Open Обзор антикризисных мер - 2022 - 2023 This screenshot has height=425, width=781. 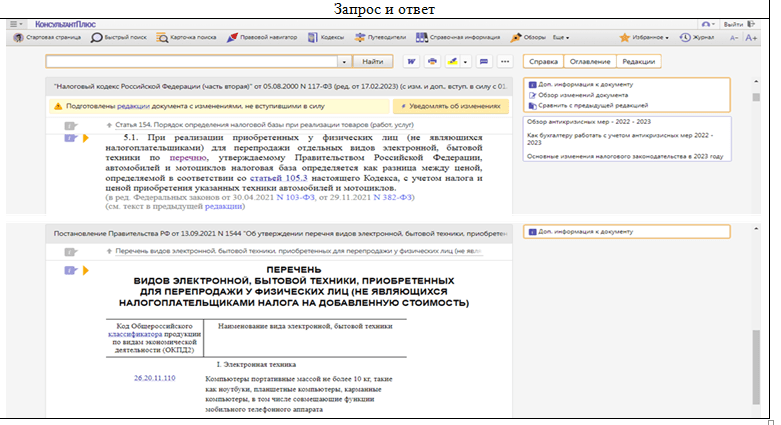point(589,122)
